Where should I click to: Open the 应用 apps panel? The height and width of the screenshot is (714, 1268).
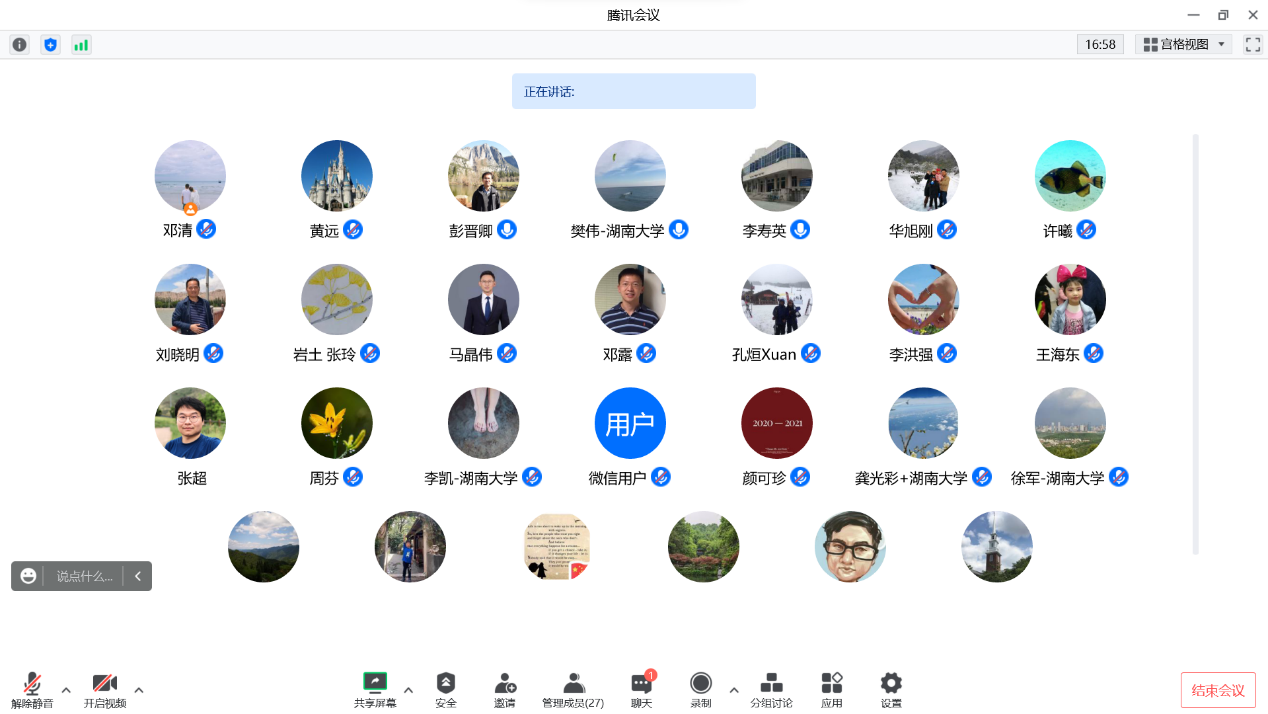tap(832, 689)
